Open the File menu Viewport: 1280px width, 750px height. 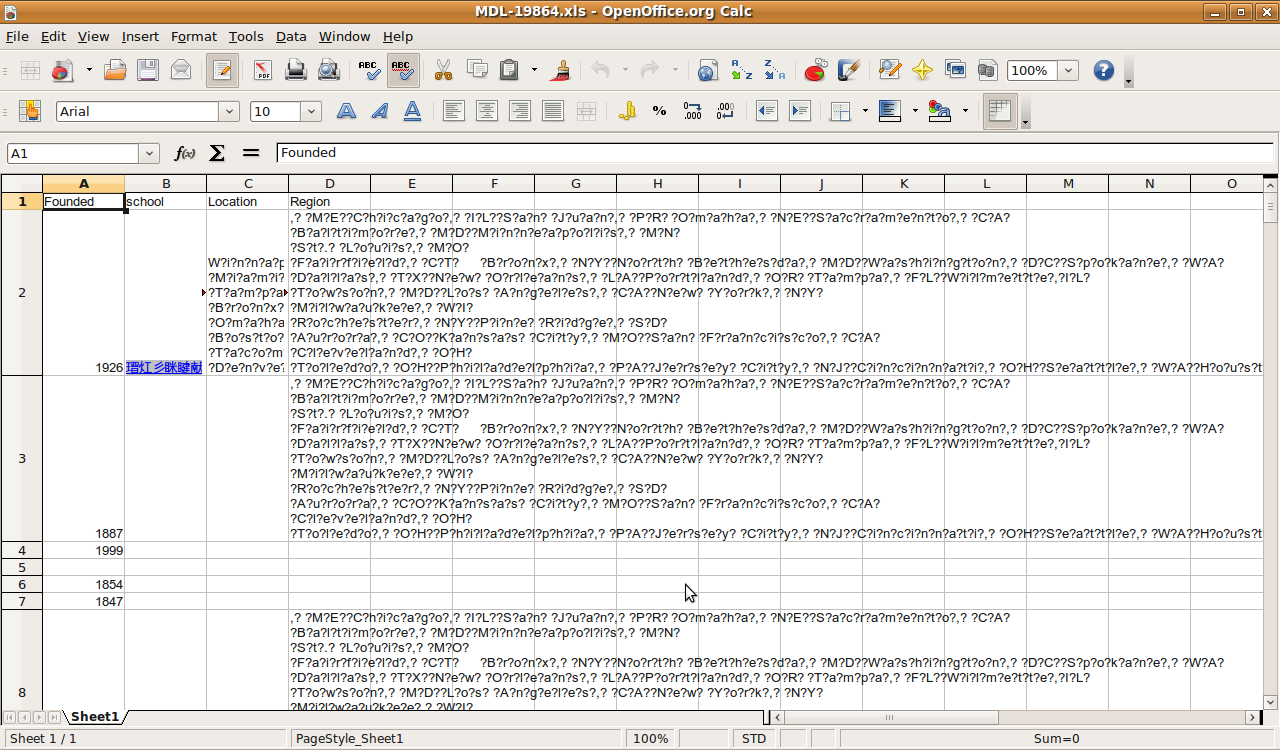pyautogui.click(x=17, y=37)
